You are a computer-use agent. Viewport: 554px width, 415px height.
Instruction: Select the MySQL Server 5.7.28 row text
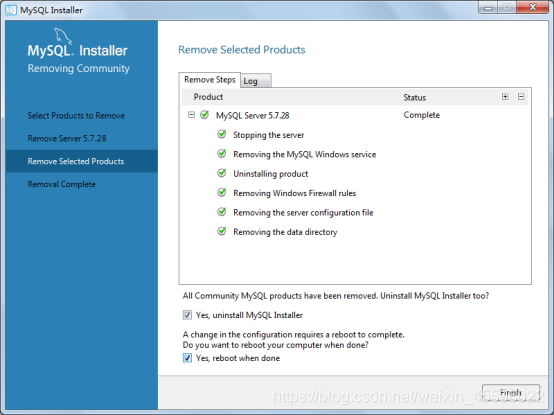tap(253, 115)
